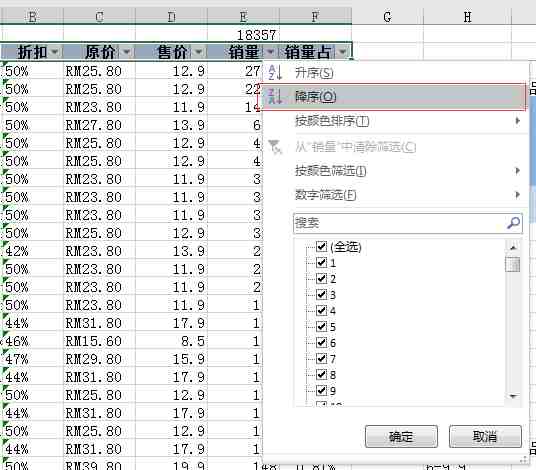Click the 确定 button
Viewport: 536px width, 470px height.
[x=401, y=437]
